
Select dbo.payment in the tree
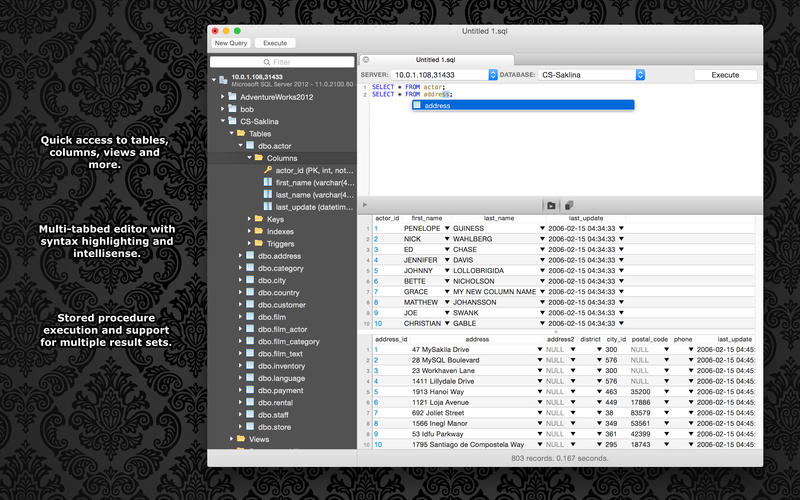[280, 390]
